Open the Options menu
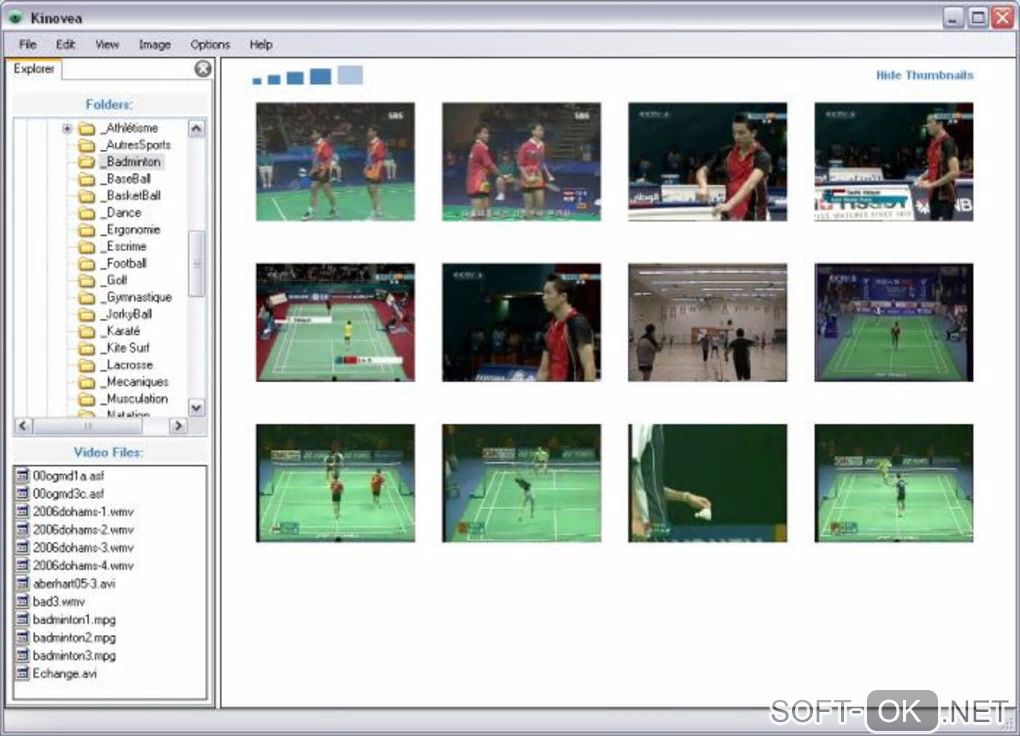Screen dimensions: 1020x736 click(x=210, y=44)
